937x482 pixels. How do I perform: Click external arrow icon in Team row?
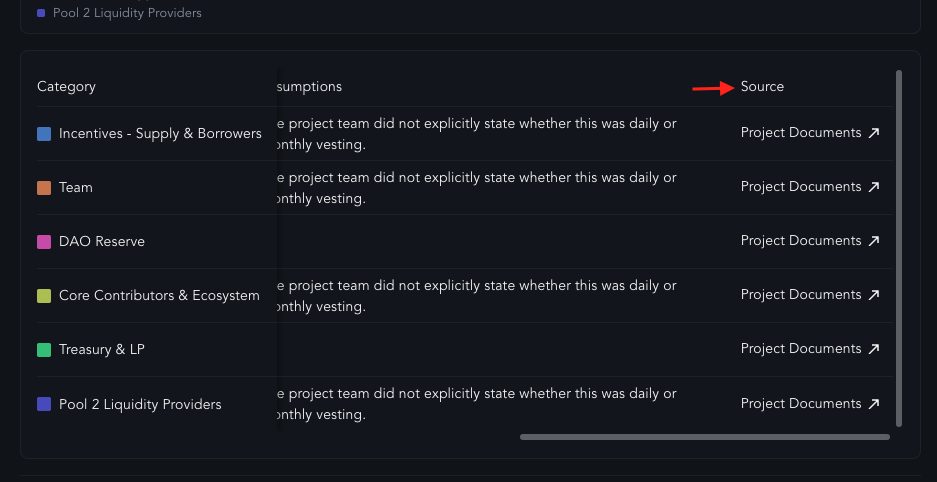874,187
